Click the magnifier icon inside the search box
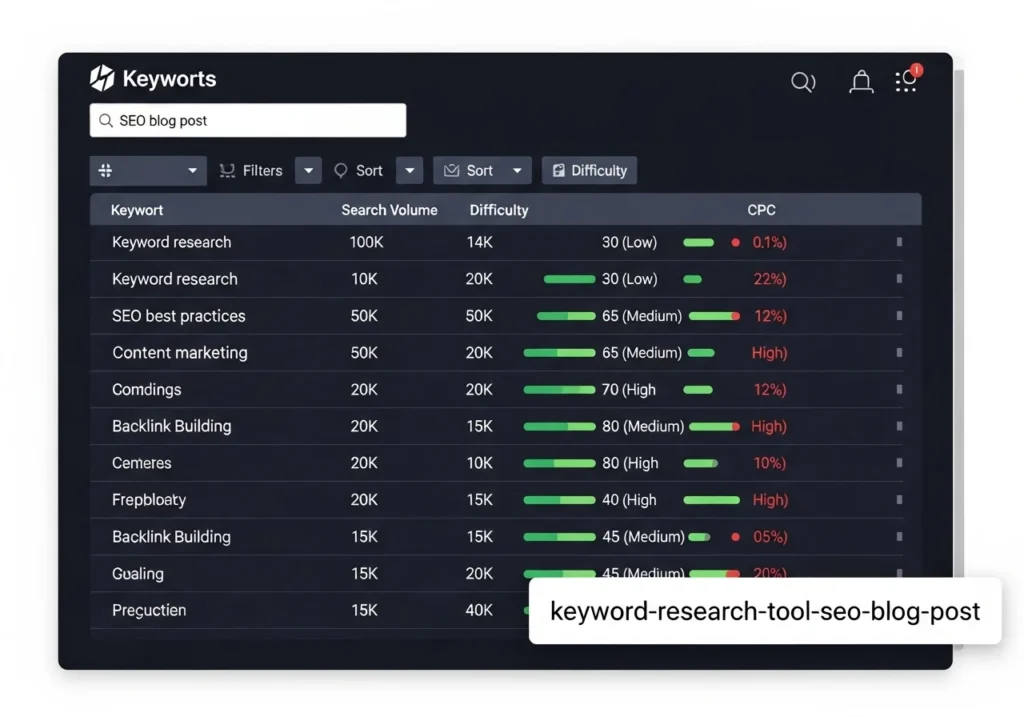 tap(105, 121)
